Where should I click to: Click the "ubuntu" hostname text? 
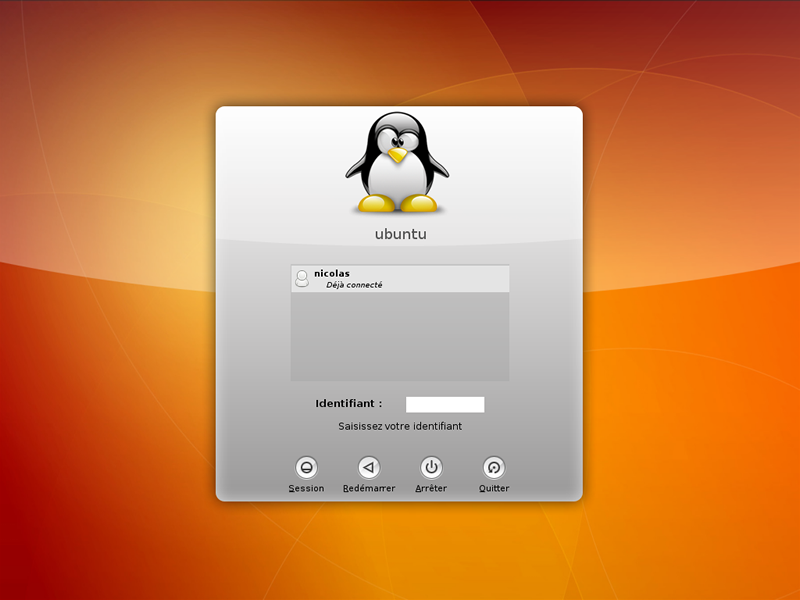[401, 234]
